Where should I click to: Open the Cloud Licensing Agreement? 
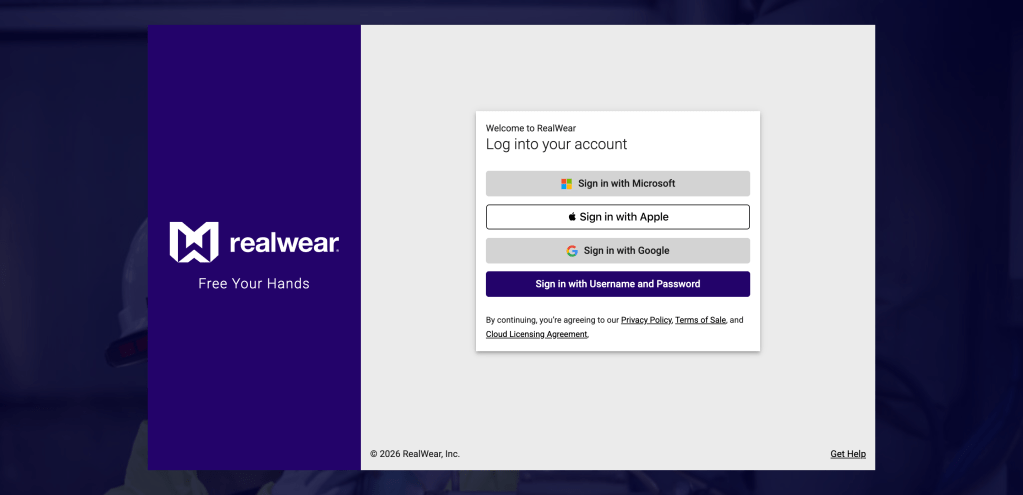pos(536,334)
